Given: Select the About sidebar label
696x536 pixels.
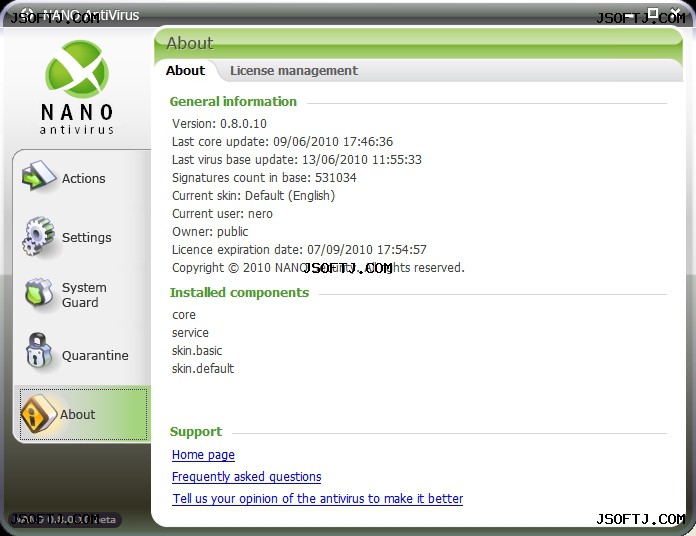Looking at the screenshot, I should [x=77, y=414].
